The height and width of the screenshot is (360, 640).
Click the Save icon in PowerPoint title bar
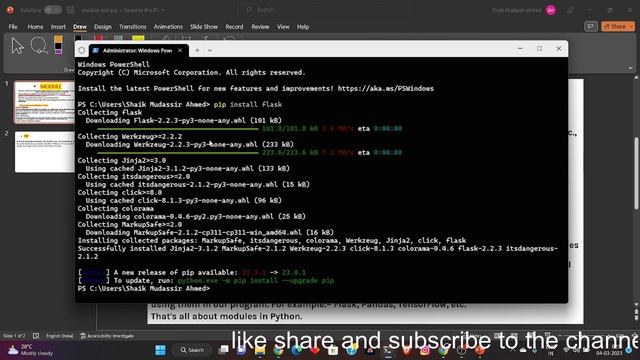click(x=70, y=10)
